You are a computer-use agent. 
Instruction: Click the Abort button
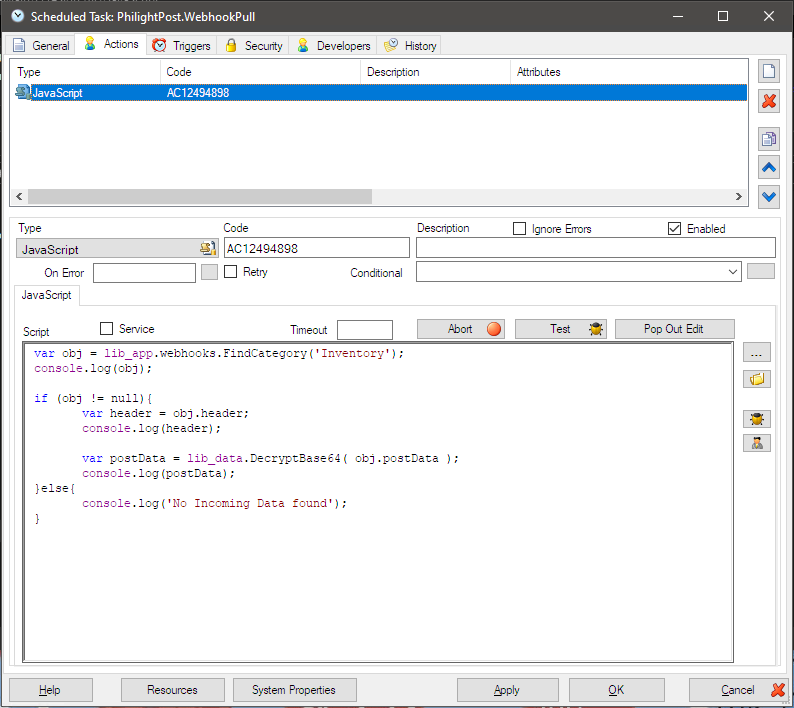(461, 329)
